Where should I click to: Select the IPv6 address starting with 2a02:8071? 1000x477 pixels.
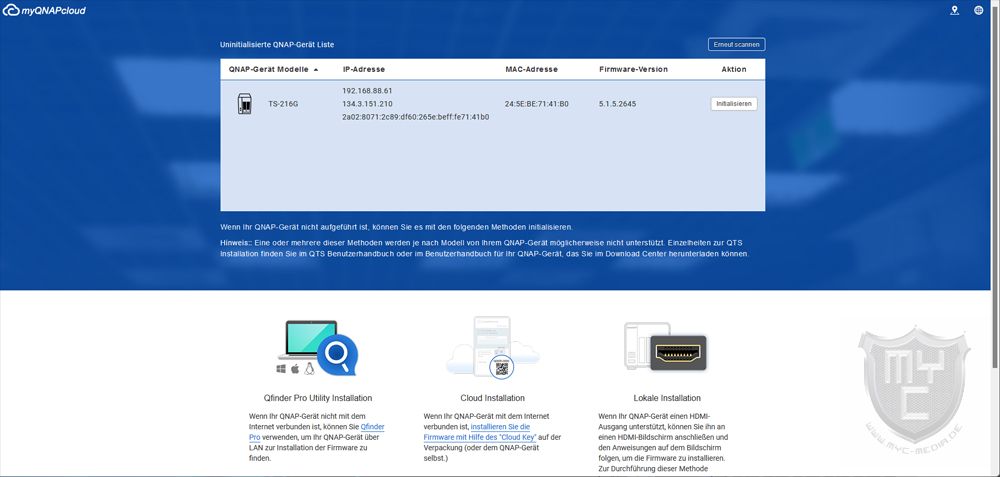416,117
